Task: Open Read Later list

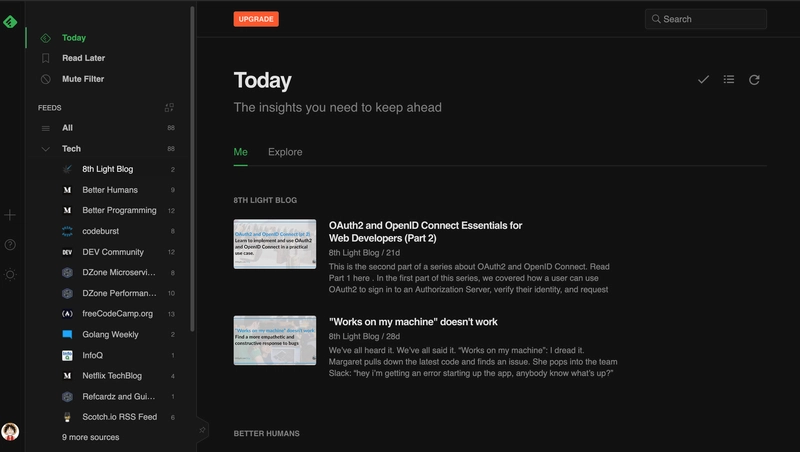Action: coord(83,58)
